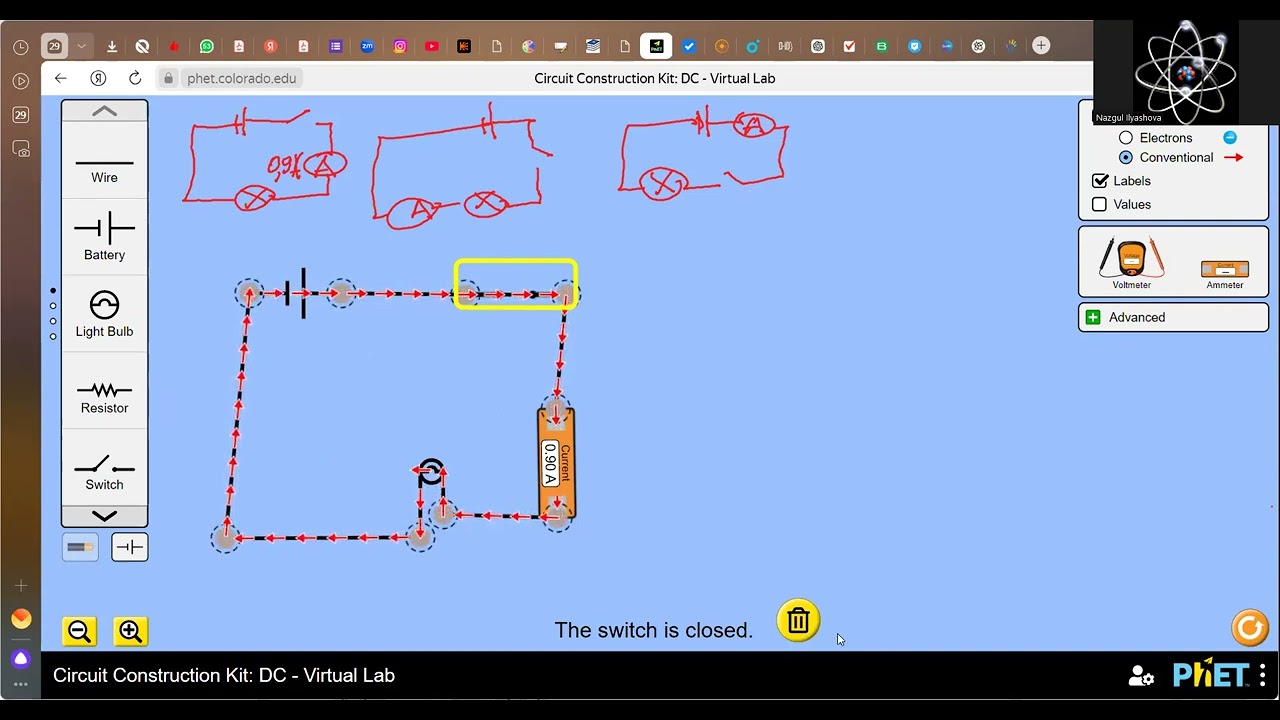Choose the Light Bulb component
This screenshot has height=720, width=1280.
(104, 313)
